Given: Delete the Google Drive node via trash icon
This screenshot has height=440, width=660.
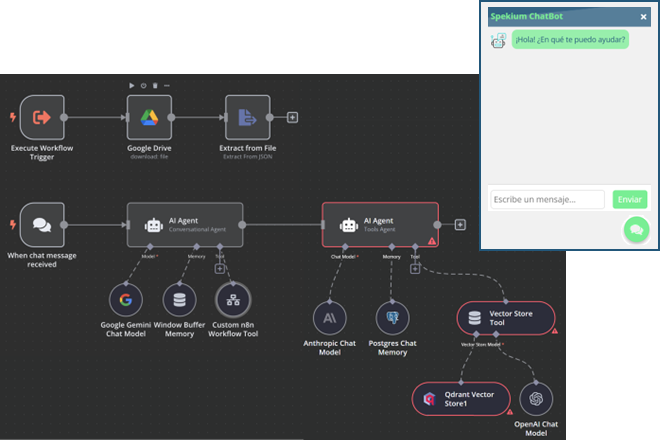Looking at the screenshot, I should tap(155, 85).
